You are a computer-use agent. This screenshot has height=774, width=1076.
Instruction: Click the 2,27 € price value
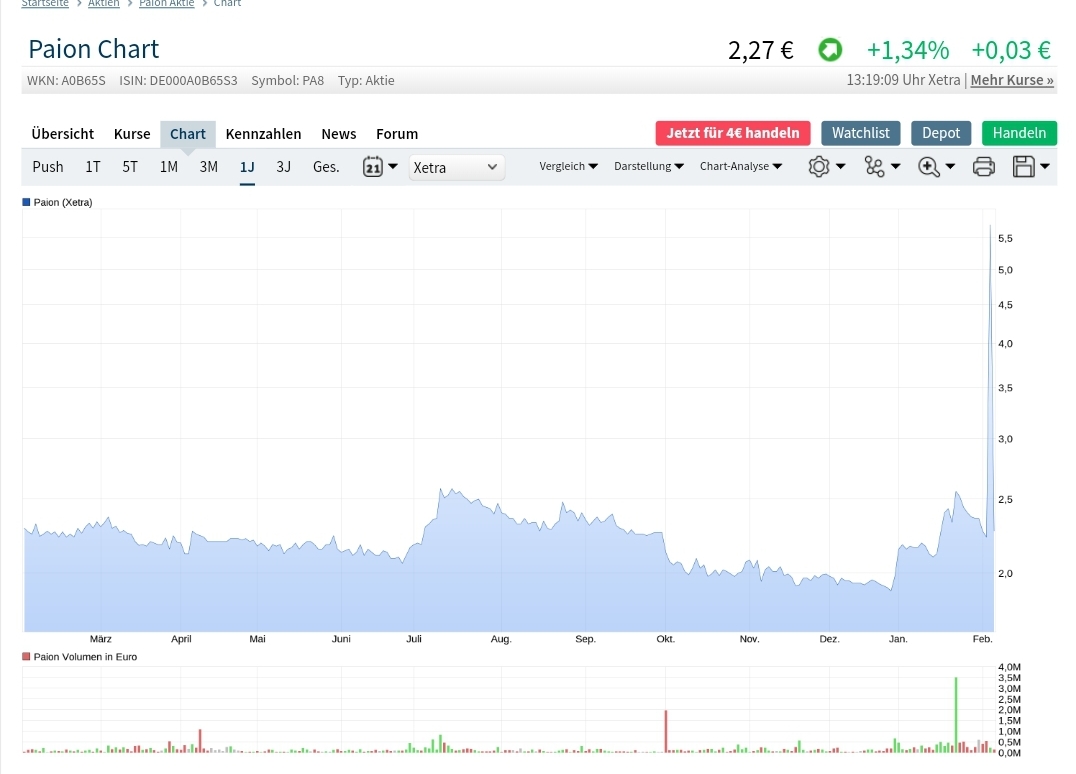tap(760, 50)
